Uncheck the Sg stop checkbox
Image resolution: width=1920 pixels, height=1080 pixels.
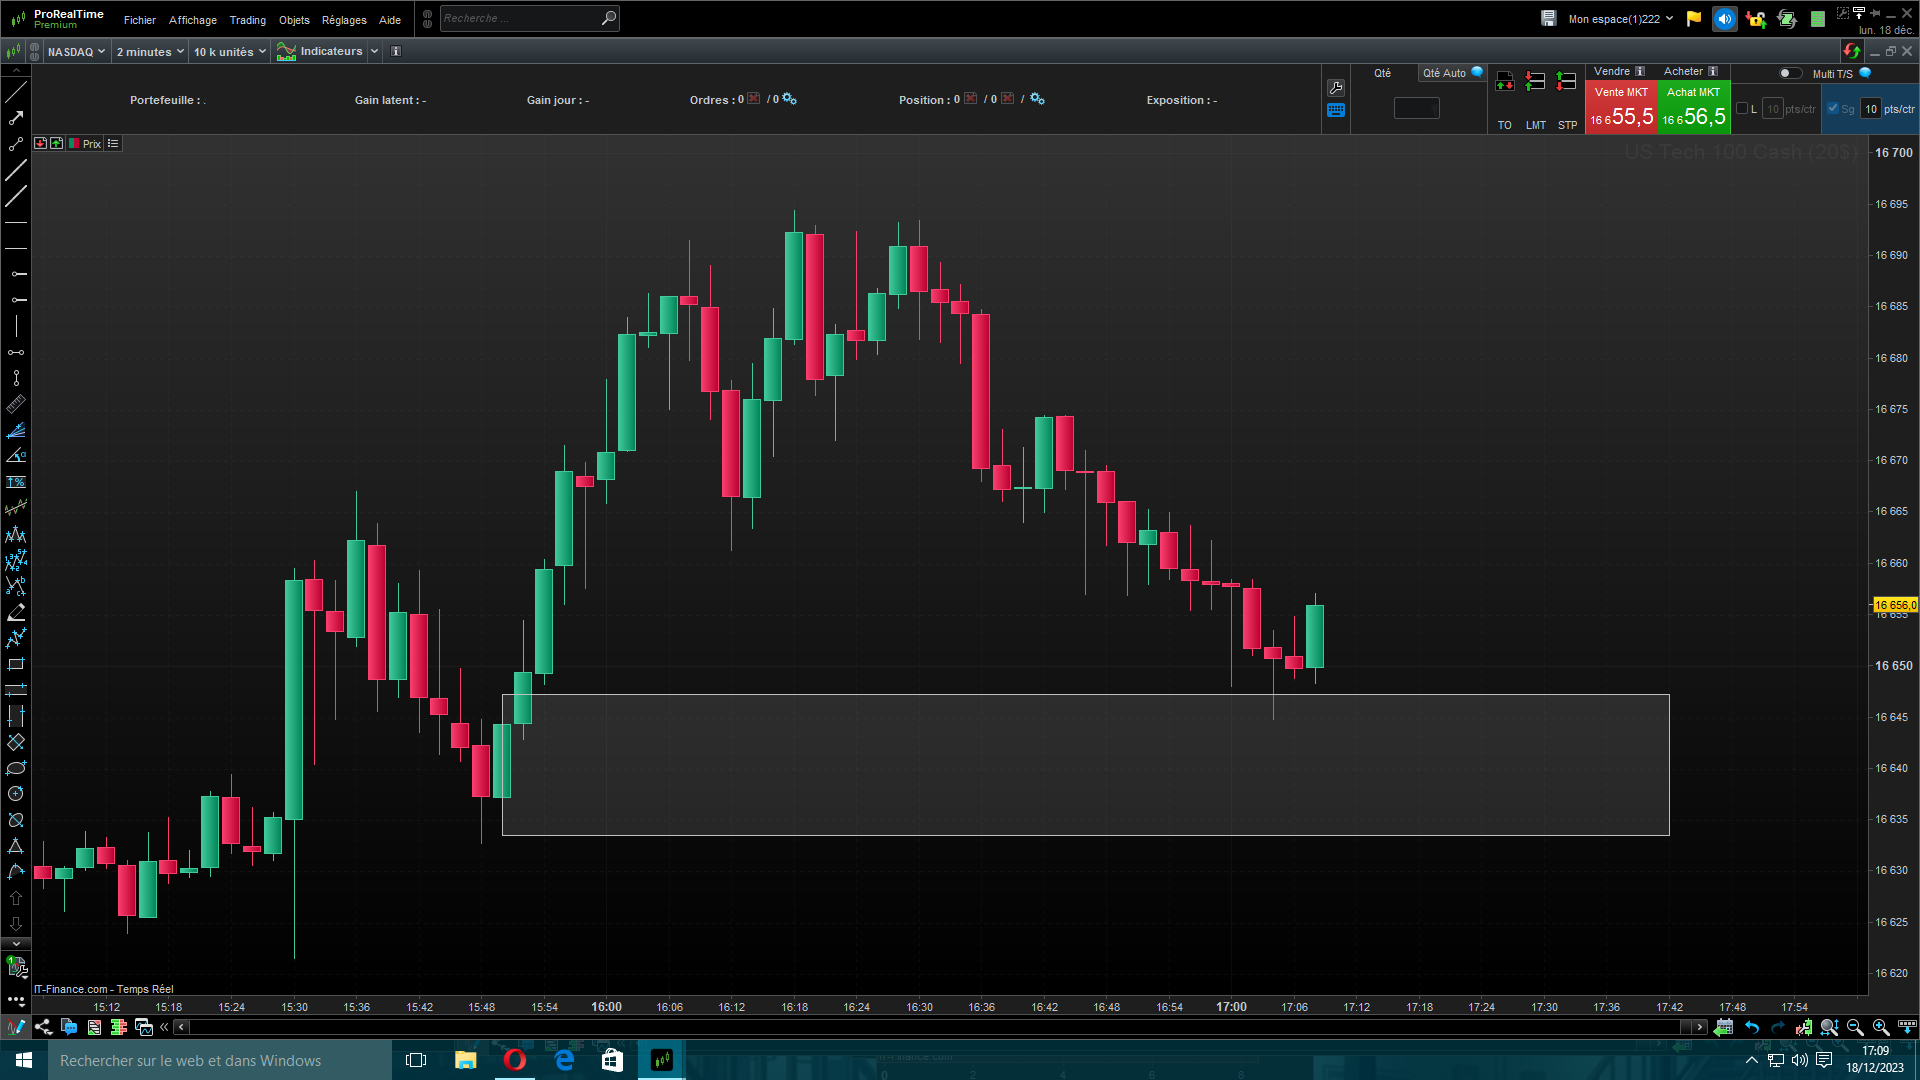coord(1833,109)
